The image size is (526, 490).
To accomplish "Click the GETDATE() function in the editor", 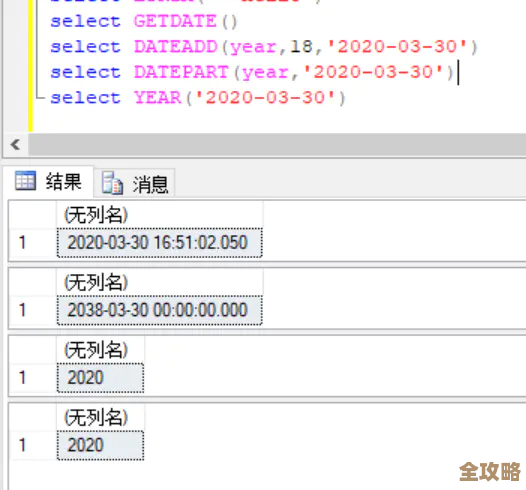I will pyautogui.click(x=186, y=22).
